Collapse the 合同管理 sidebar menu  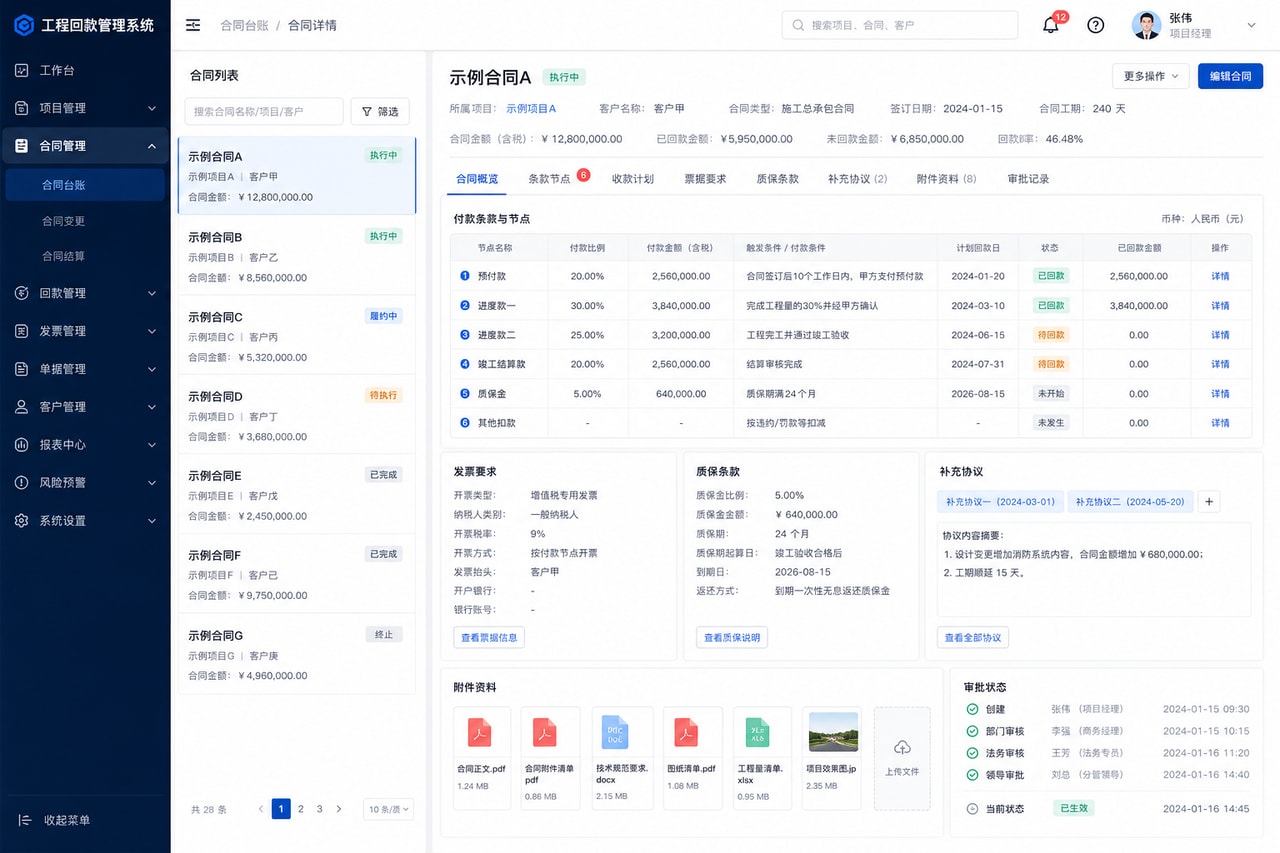(x=152, y=146)
